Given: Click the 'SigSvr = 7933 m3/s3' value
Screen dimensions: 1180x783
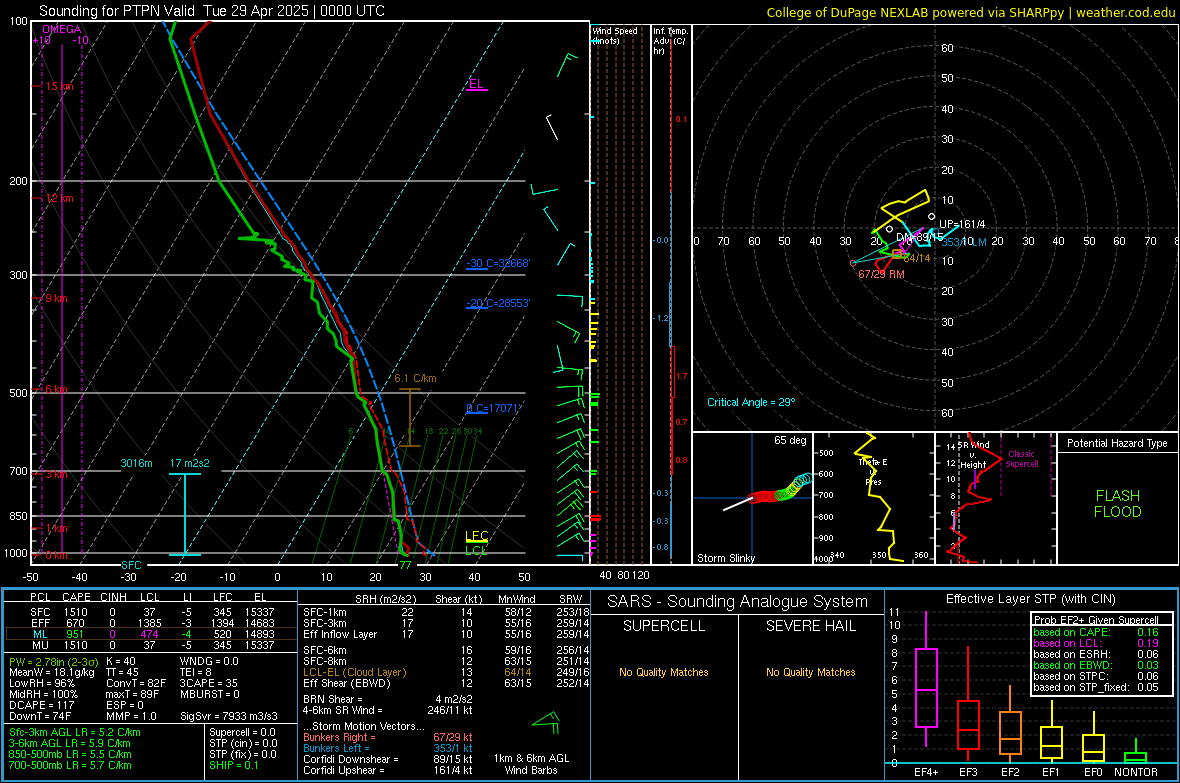Looking at the screenshot, I should (229, 716).
